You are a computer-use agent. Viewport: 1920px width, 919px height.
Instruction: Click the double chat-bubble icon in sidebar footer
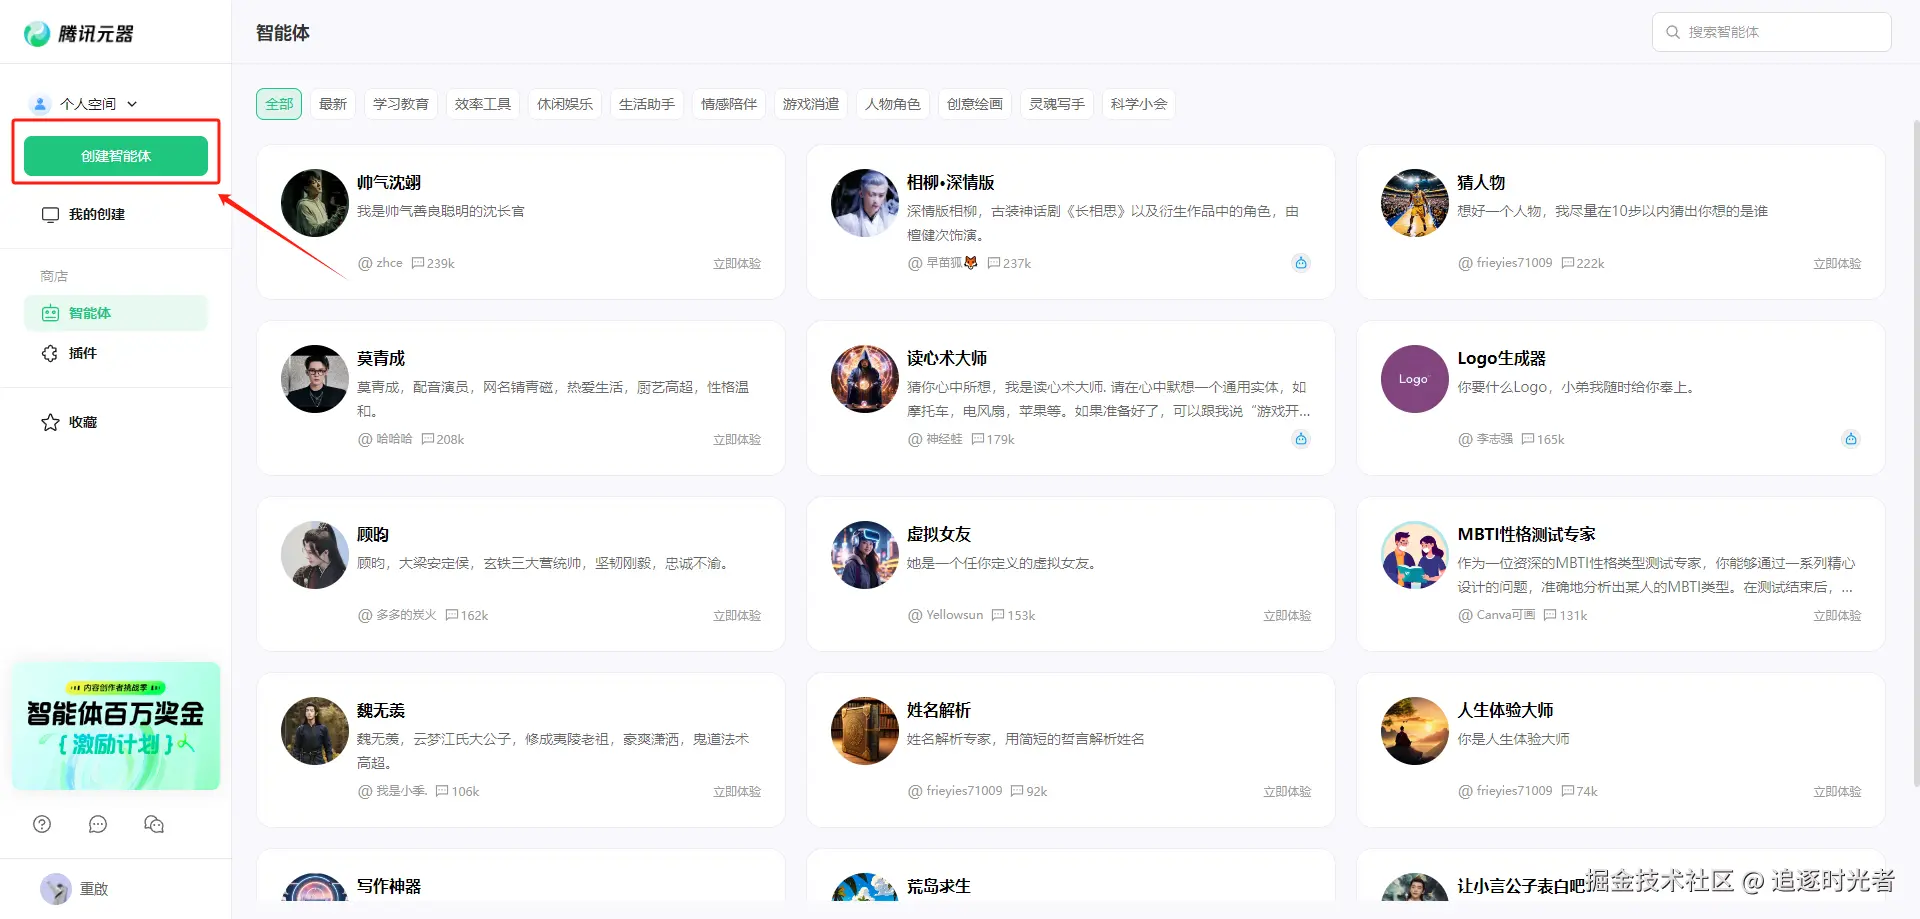(x=154, y=824)
